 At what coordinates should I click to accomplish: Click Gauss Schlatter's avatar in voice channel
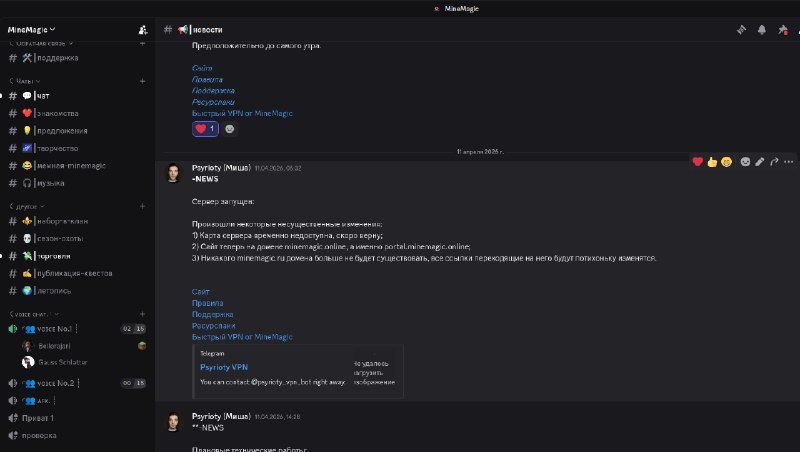(28, 362)
